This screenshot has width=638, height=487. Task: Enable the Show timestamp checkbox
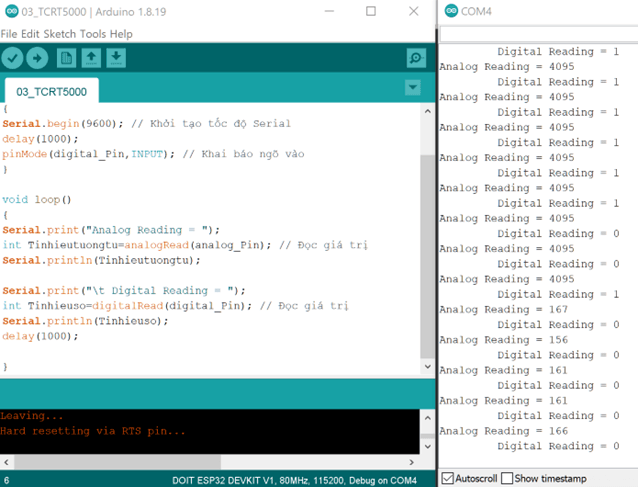pyautogui.click(x=507, y=478)
